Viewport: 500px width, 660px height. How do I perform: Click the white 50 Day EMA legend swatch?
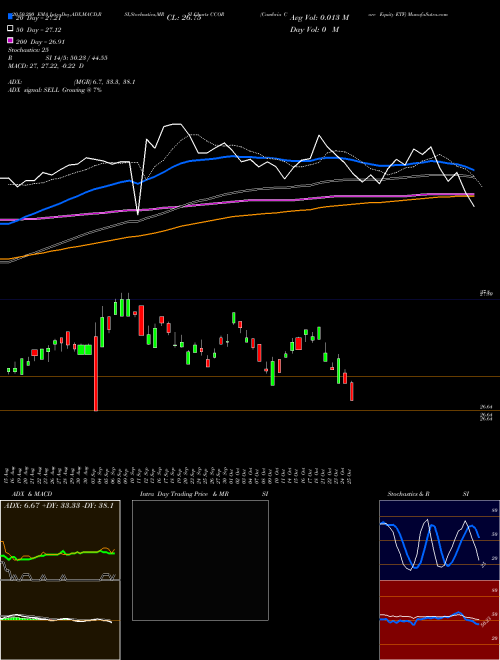point(10,29)
